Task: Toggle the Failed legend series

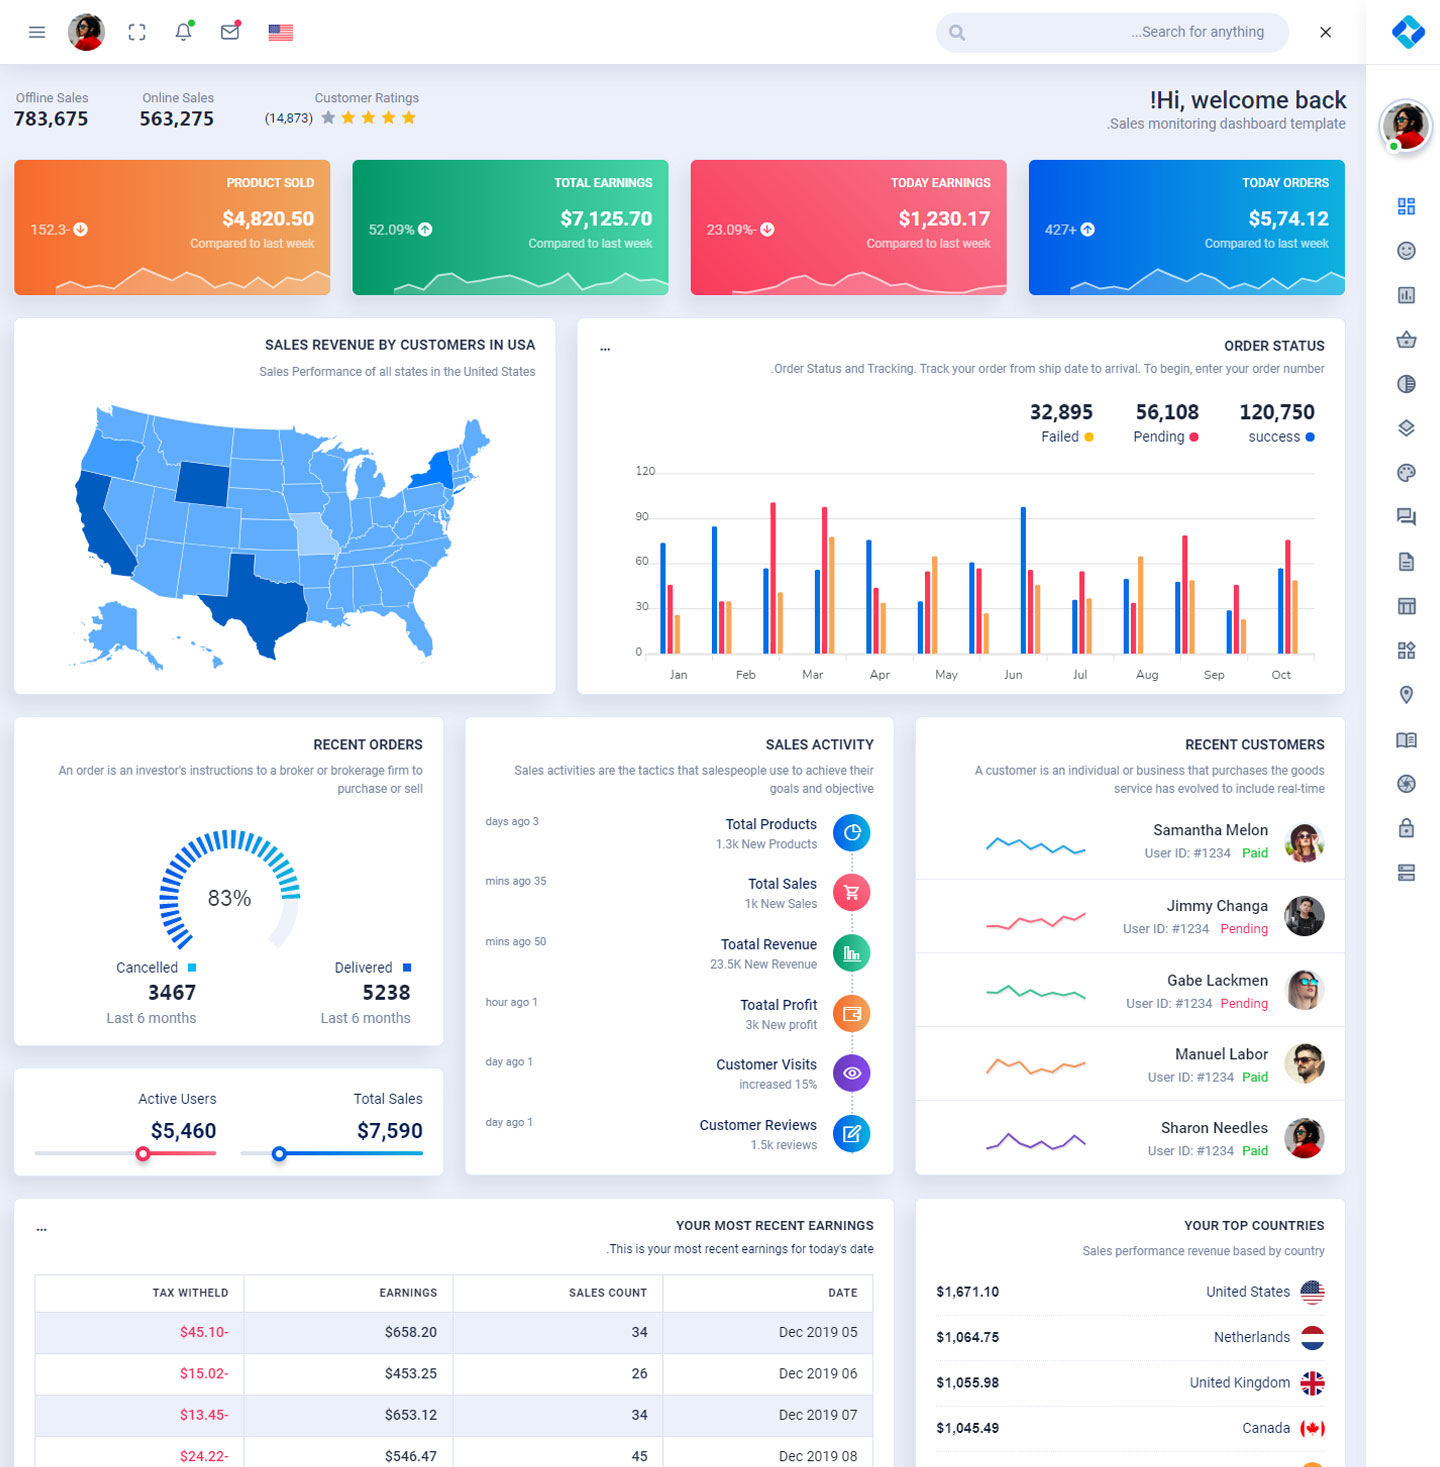Action: click(1066, 437)
